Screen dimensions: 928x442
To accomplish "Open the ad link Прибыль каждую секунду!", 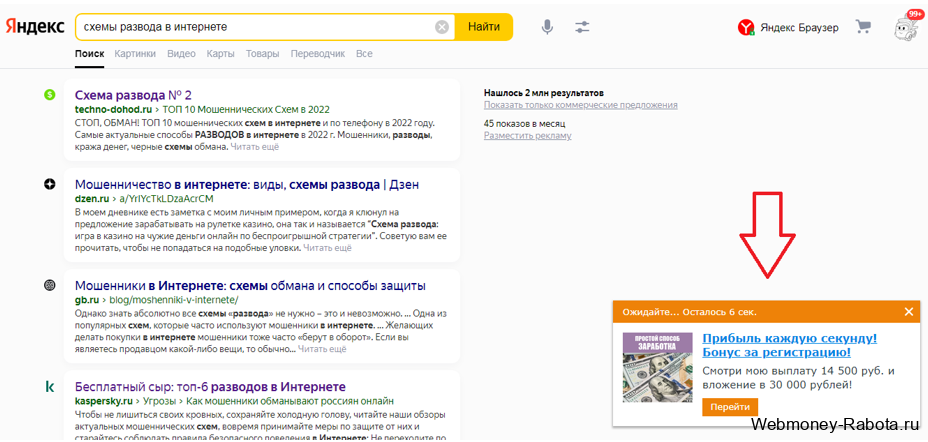I will coord(790,346).
